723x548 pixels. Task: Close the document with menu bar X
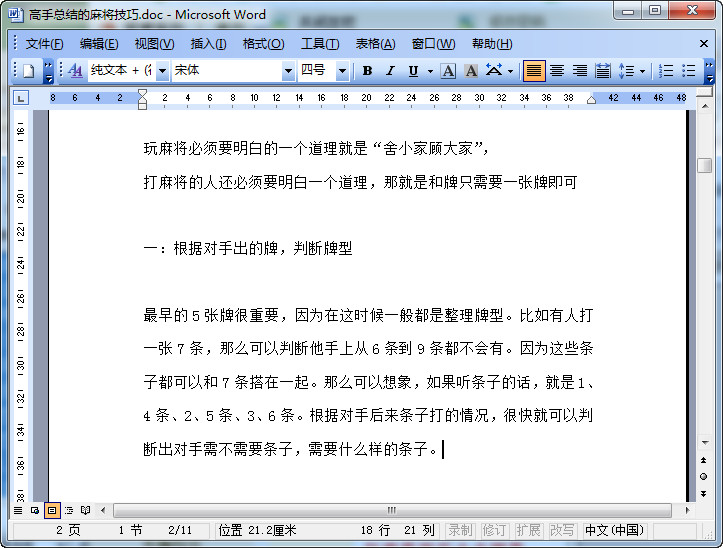pos(704,44)
